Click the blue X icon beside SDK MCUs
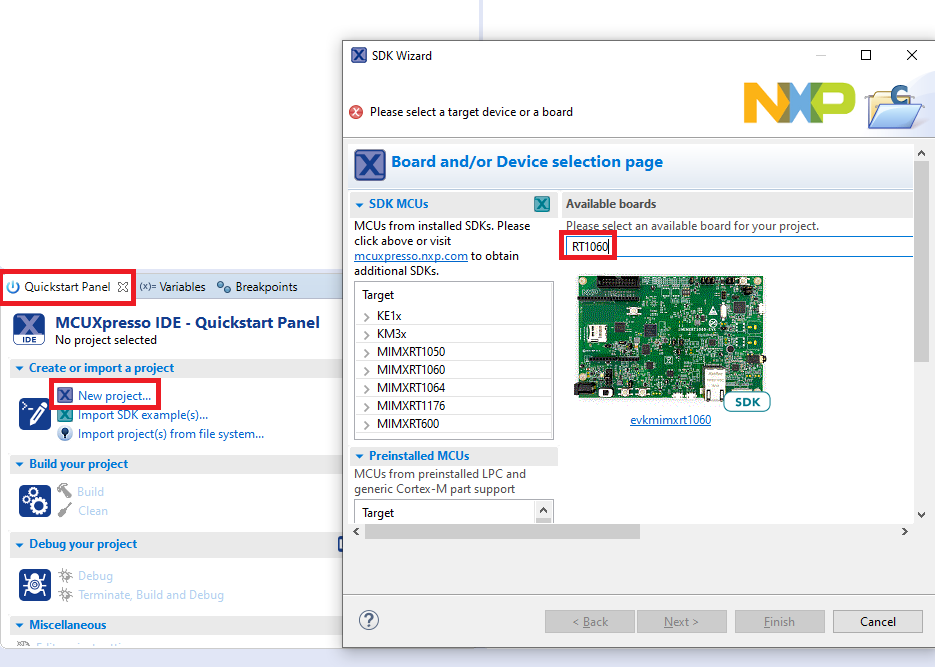The image size is (935, 667). coord(541,203)
